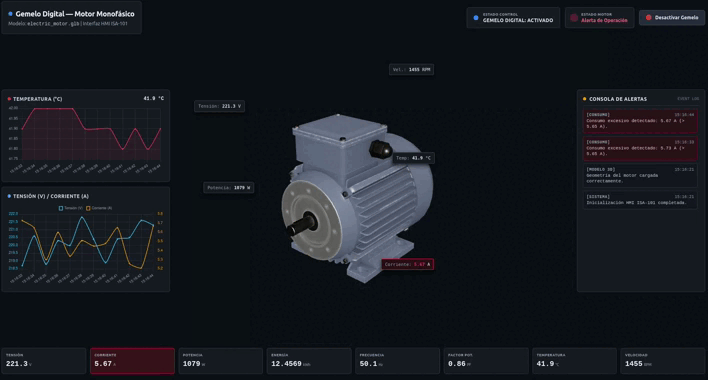The image size is (708, 380).
Task: Click the Tensión 221.3 V bottom card
Action: 44,361
